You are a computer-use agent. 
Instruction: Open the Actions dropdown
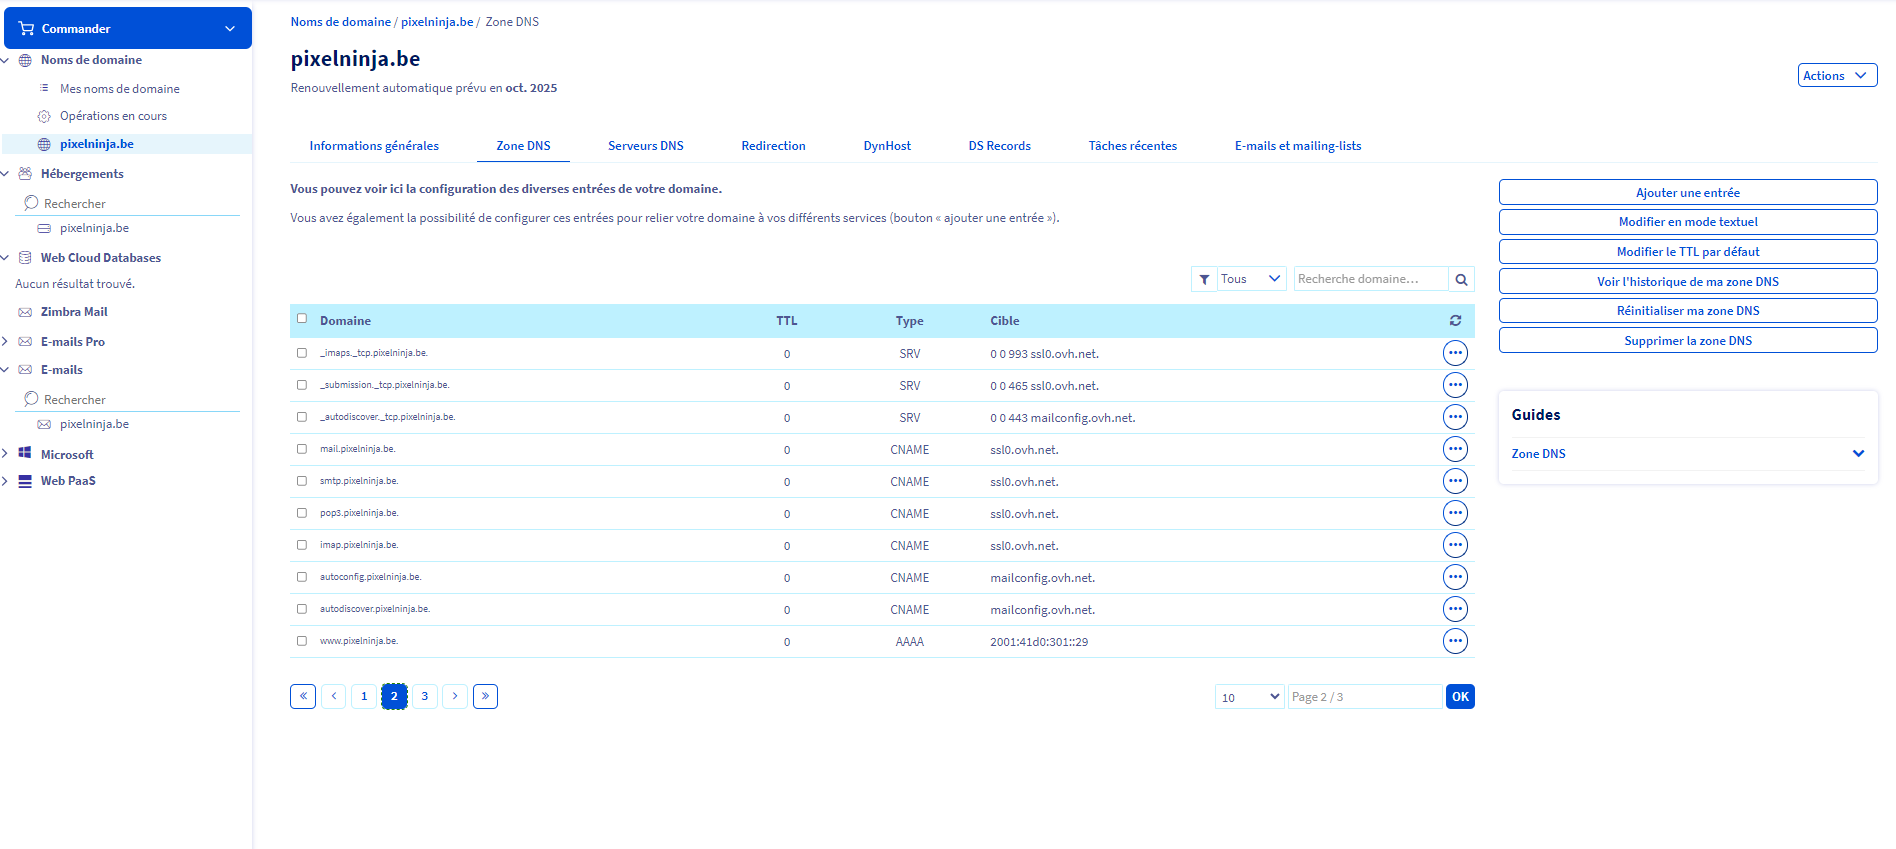pos(1836,76)
